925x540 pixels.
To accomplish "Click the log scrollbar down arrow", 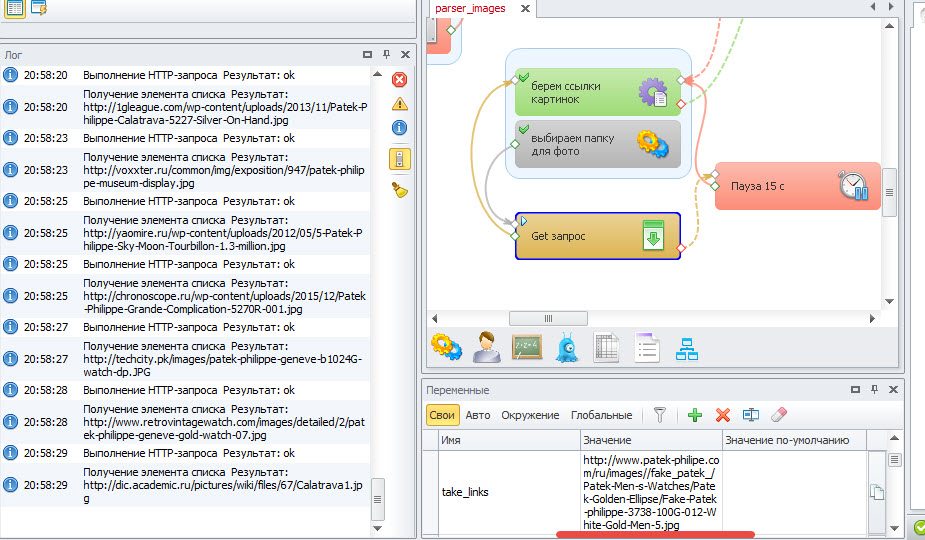I will [378, 528].
